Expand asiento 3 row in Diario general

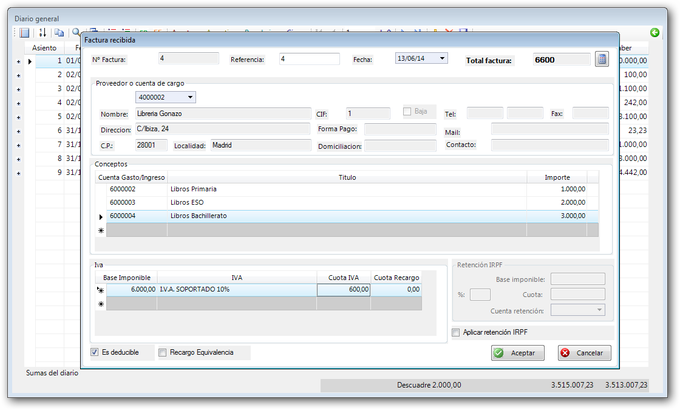click(18, 89)
